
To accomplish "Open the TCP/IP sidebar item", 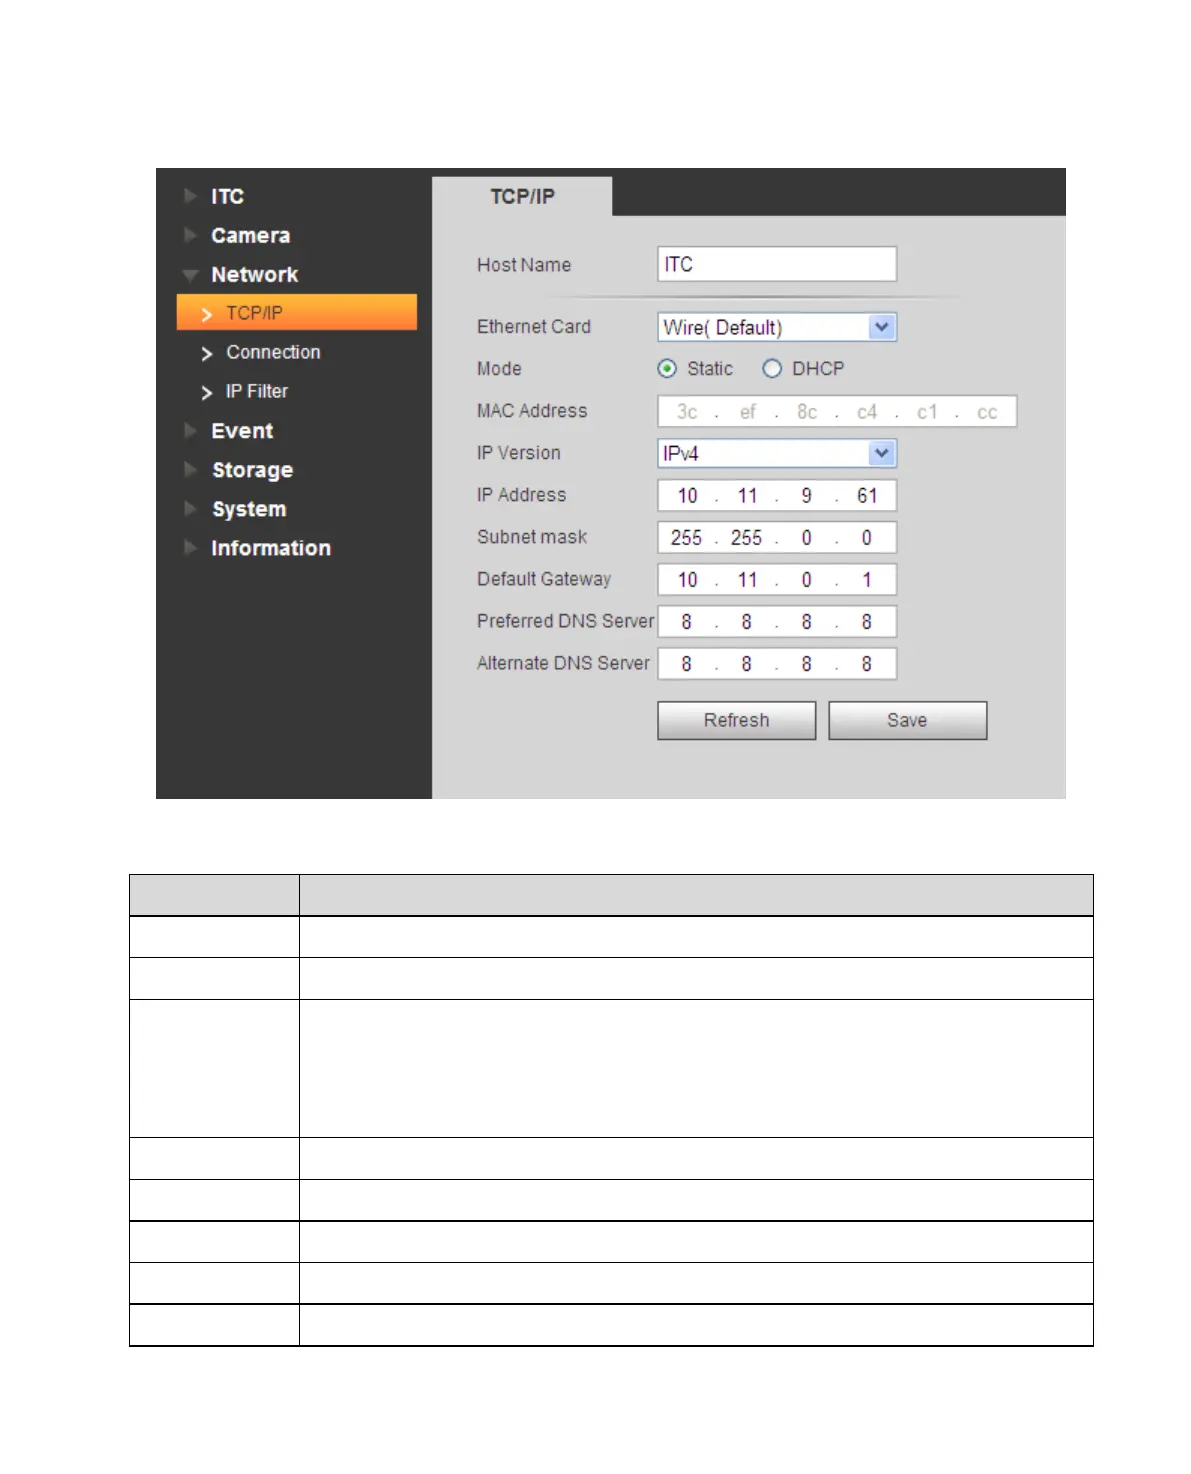I will click(x=297, y=312).
